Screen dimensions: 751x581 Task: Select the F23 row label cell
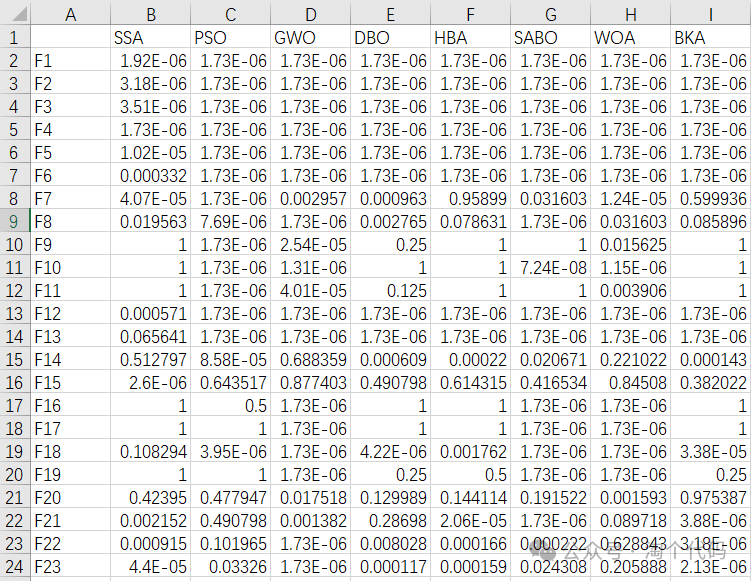[x=71, y=566]
